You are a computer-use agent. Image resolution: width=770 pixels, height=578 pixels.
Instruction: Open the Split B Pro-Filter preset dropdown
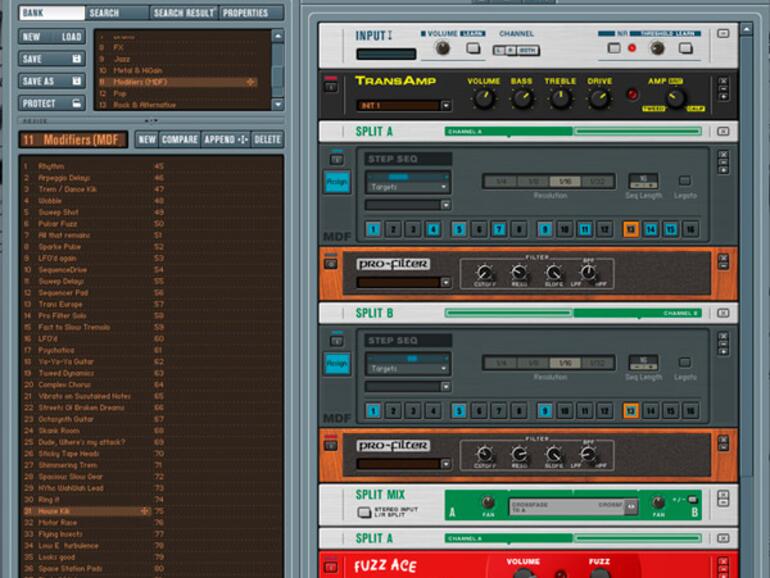click(445, 463)
